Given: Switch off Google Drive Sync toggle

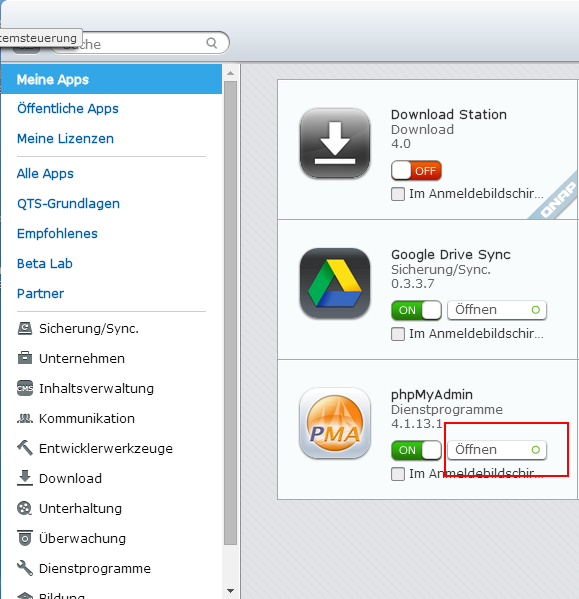Looking at the screenshot, I should 416,310.
